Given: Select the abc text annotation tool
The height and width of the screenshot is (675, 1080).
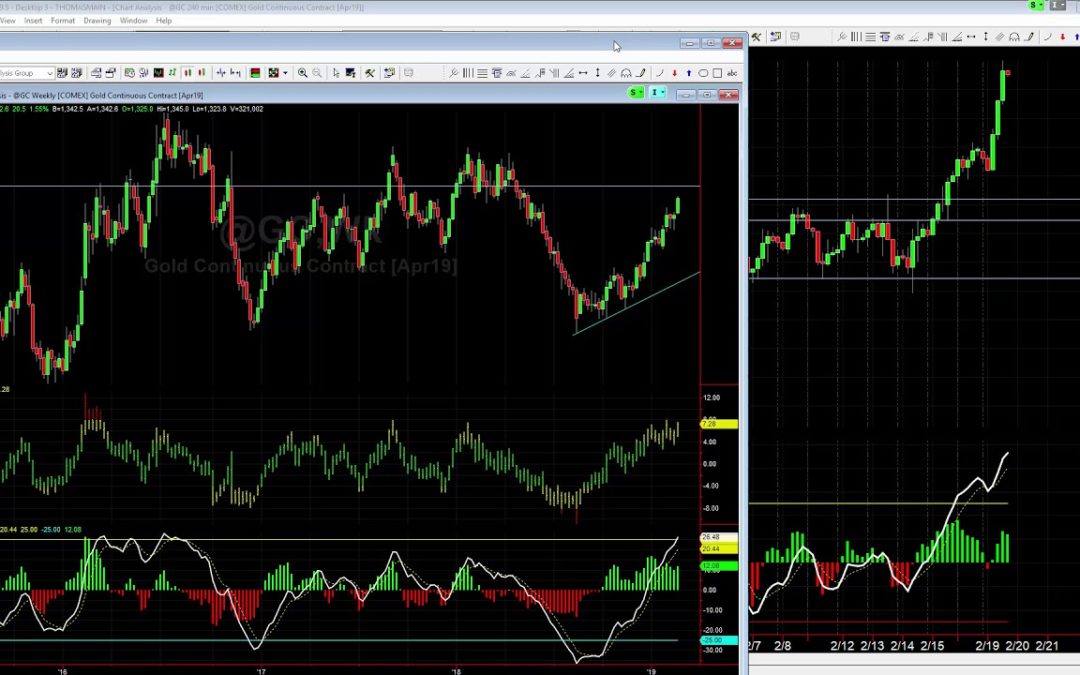Looking at the screenshot, I should point(733,73).
